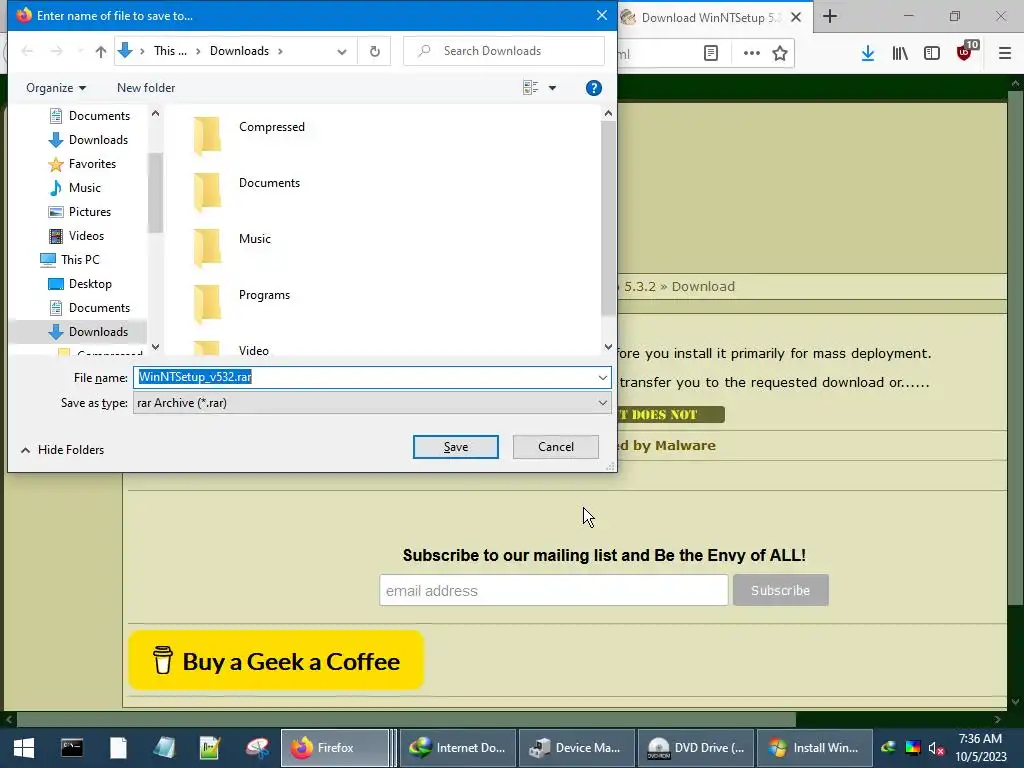
Task: Switch to DVD Drive taskbar item
Action: coord(696,748)
